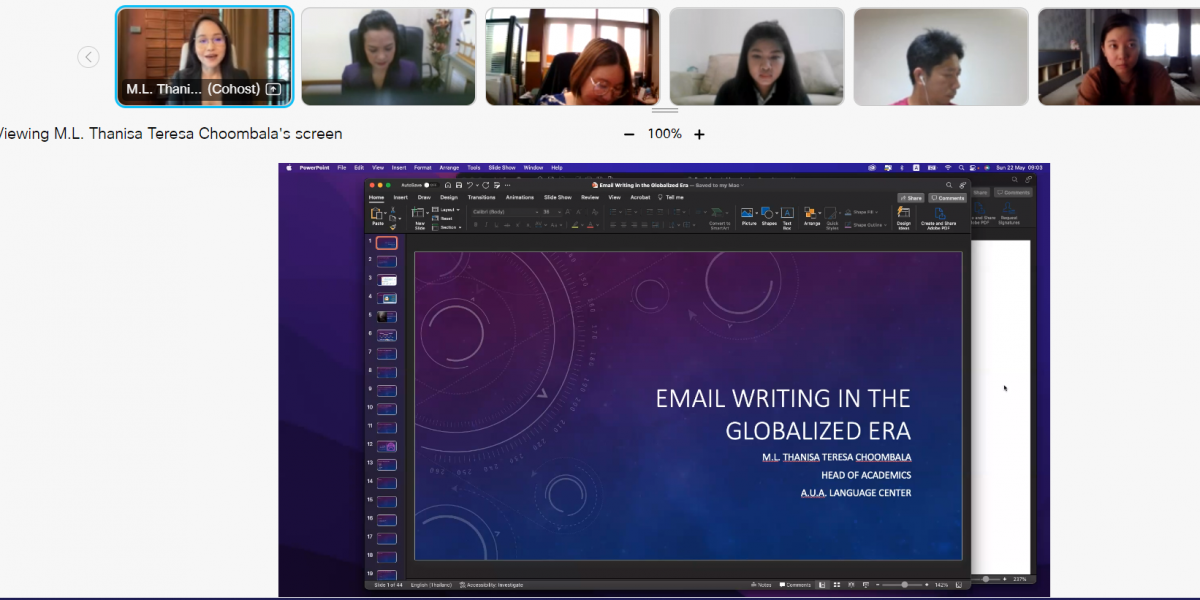Open the Window menu in macOS menu bar
The image size is (1200, 600).
click(x=533, y=168)
